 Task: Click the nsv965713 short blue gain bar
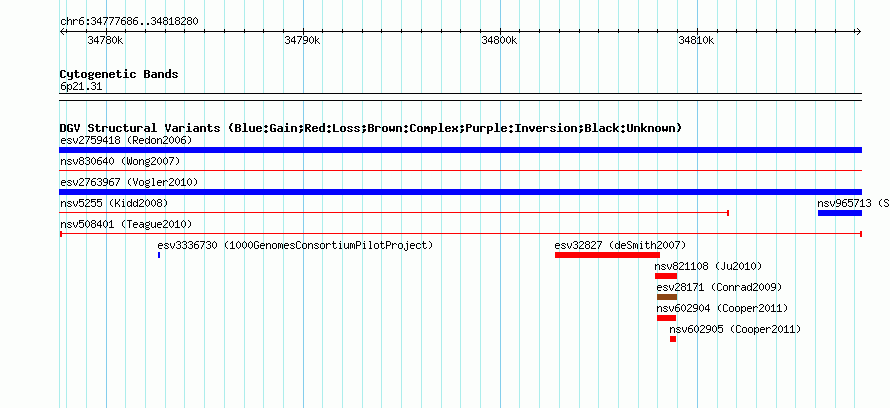coord(840,213)
